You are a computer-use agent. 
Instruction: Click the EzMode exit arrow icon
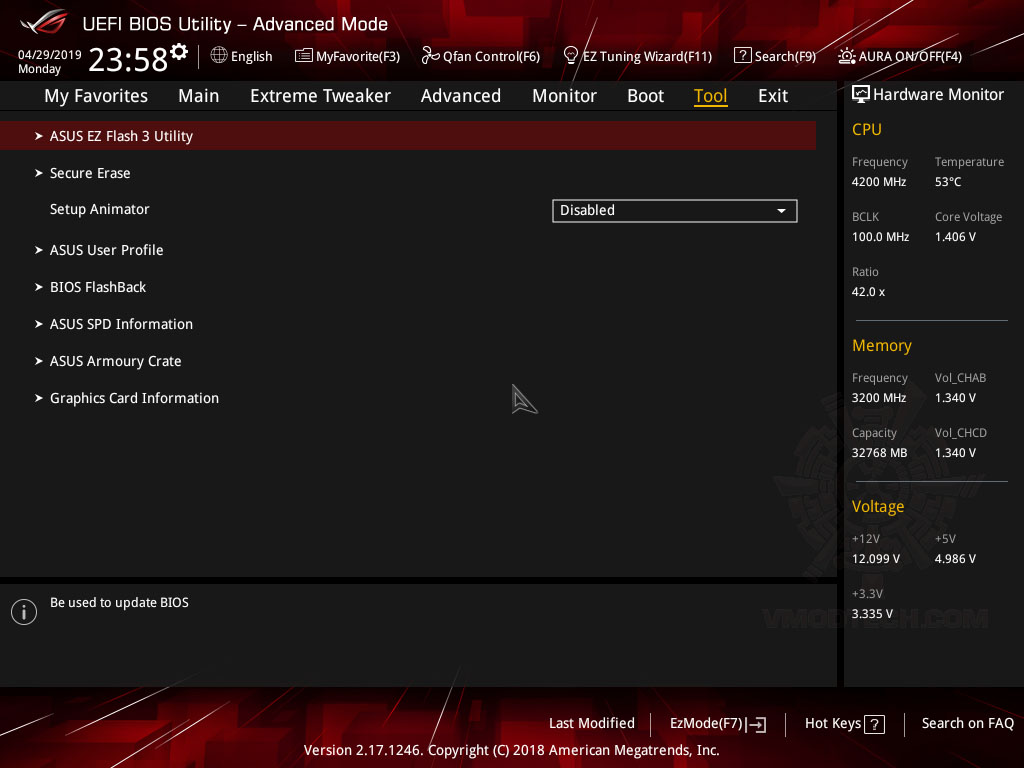756,724
